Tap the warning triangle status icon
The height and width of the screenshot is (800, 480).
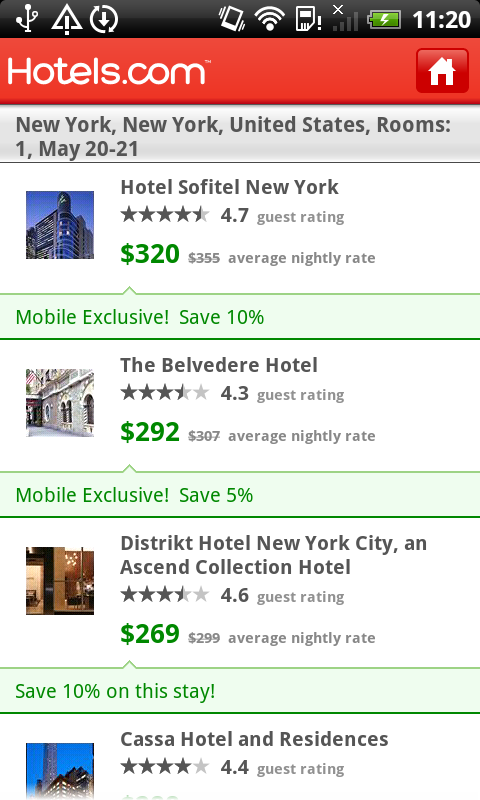click(67, 19)
